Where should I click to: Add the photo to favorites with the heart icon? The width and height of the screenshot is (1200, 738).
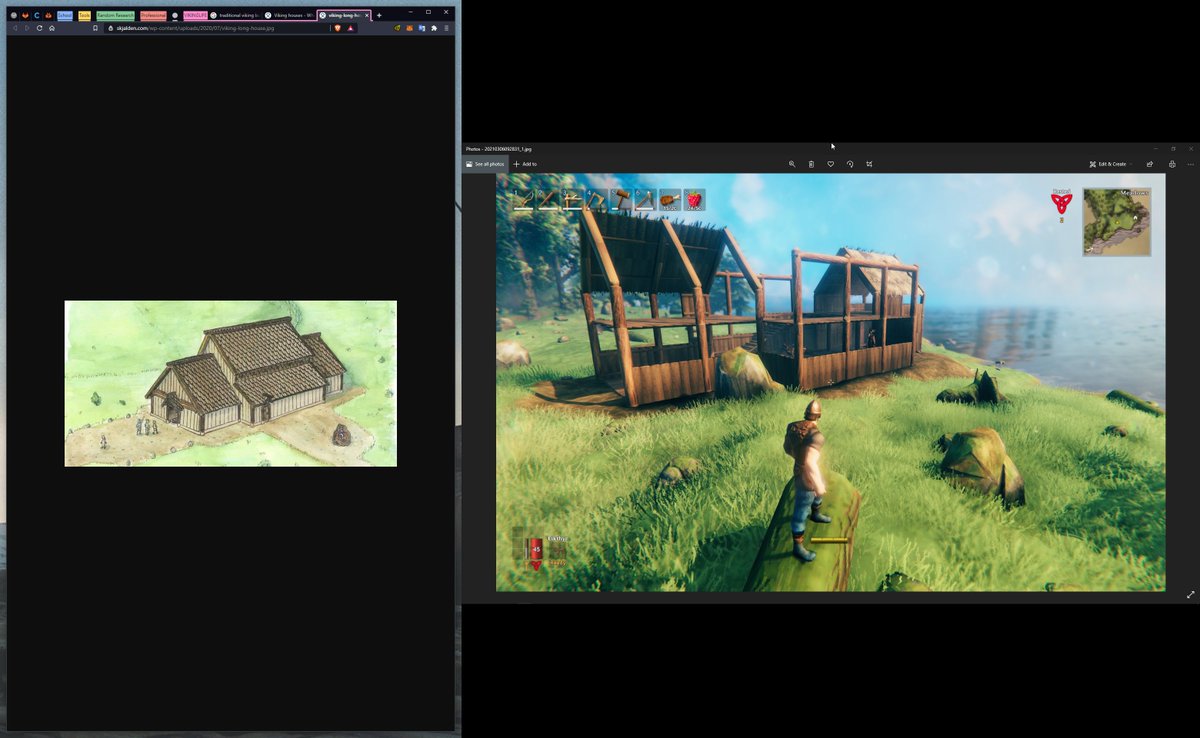[830, 164]
